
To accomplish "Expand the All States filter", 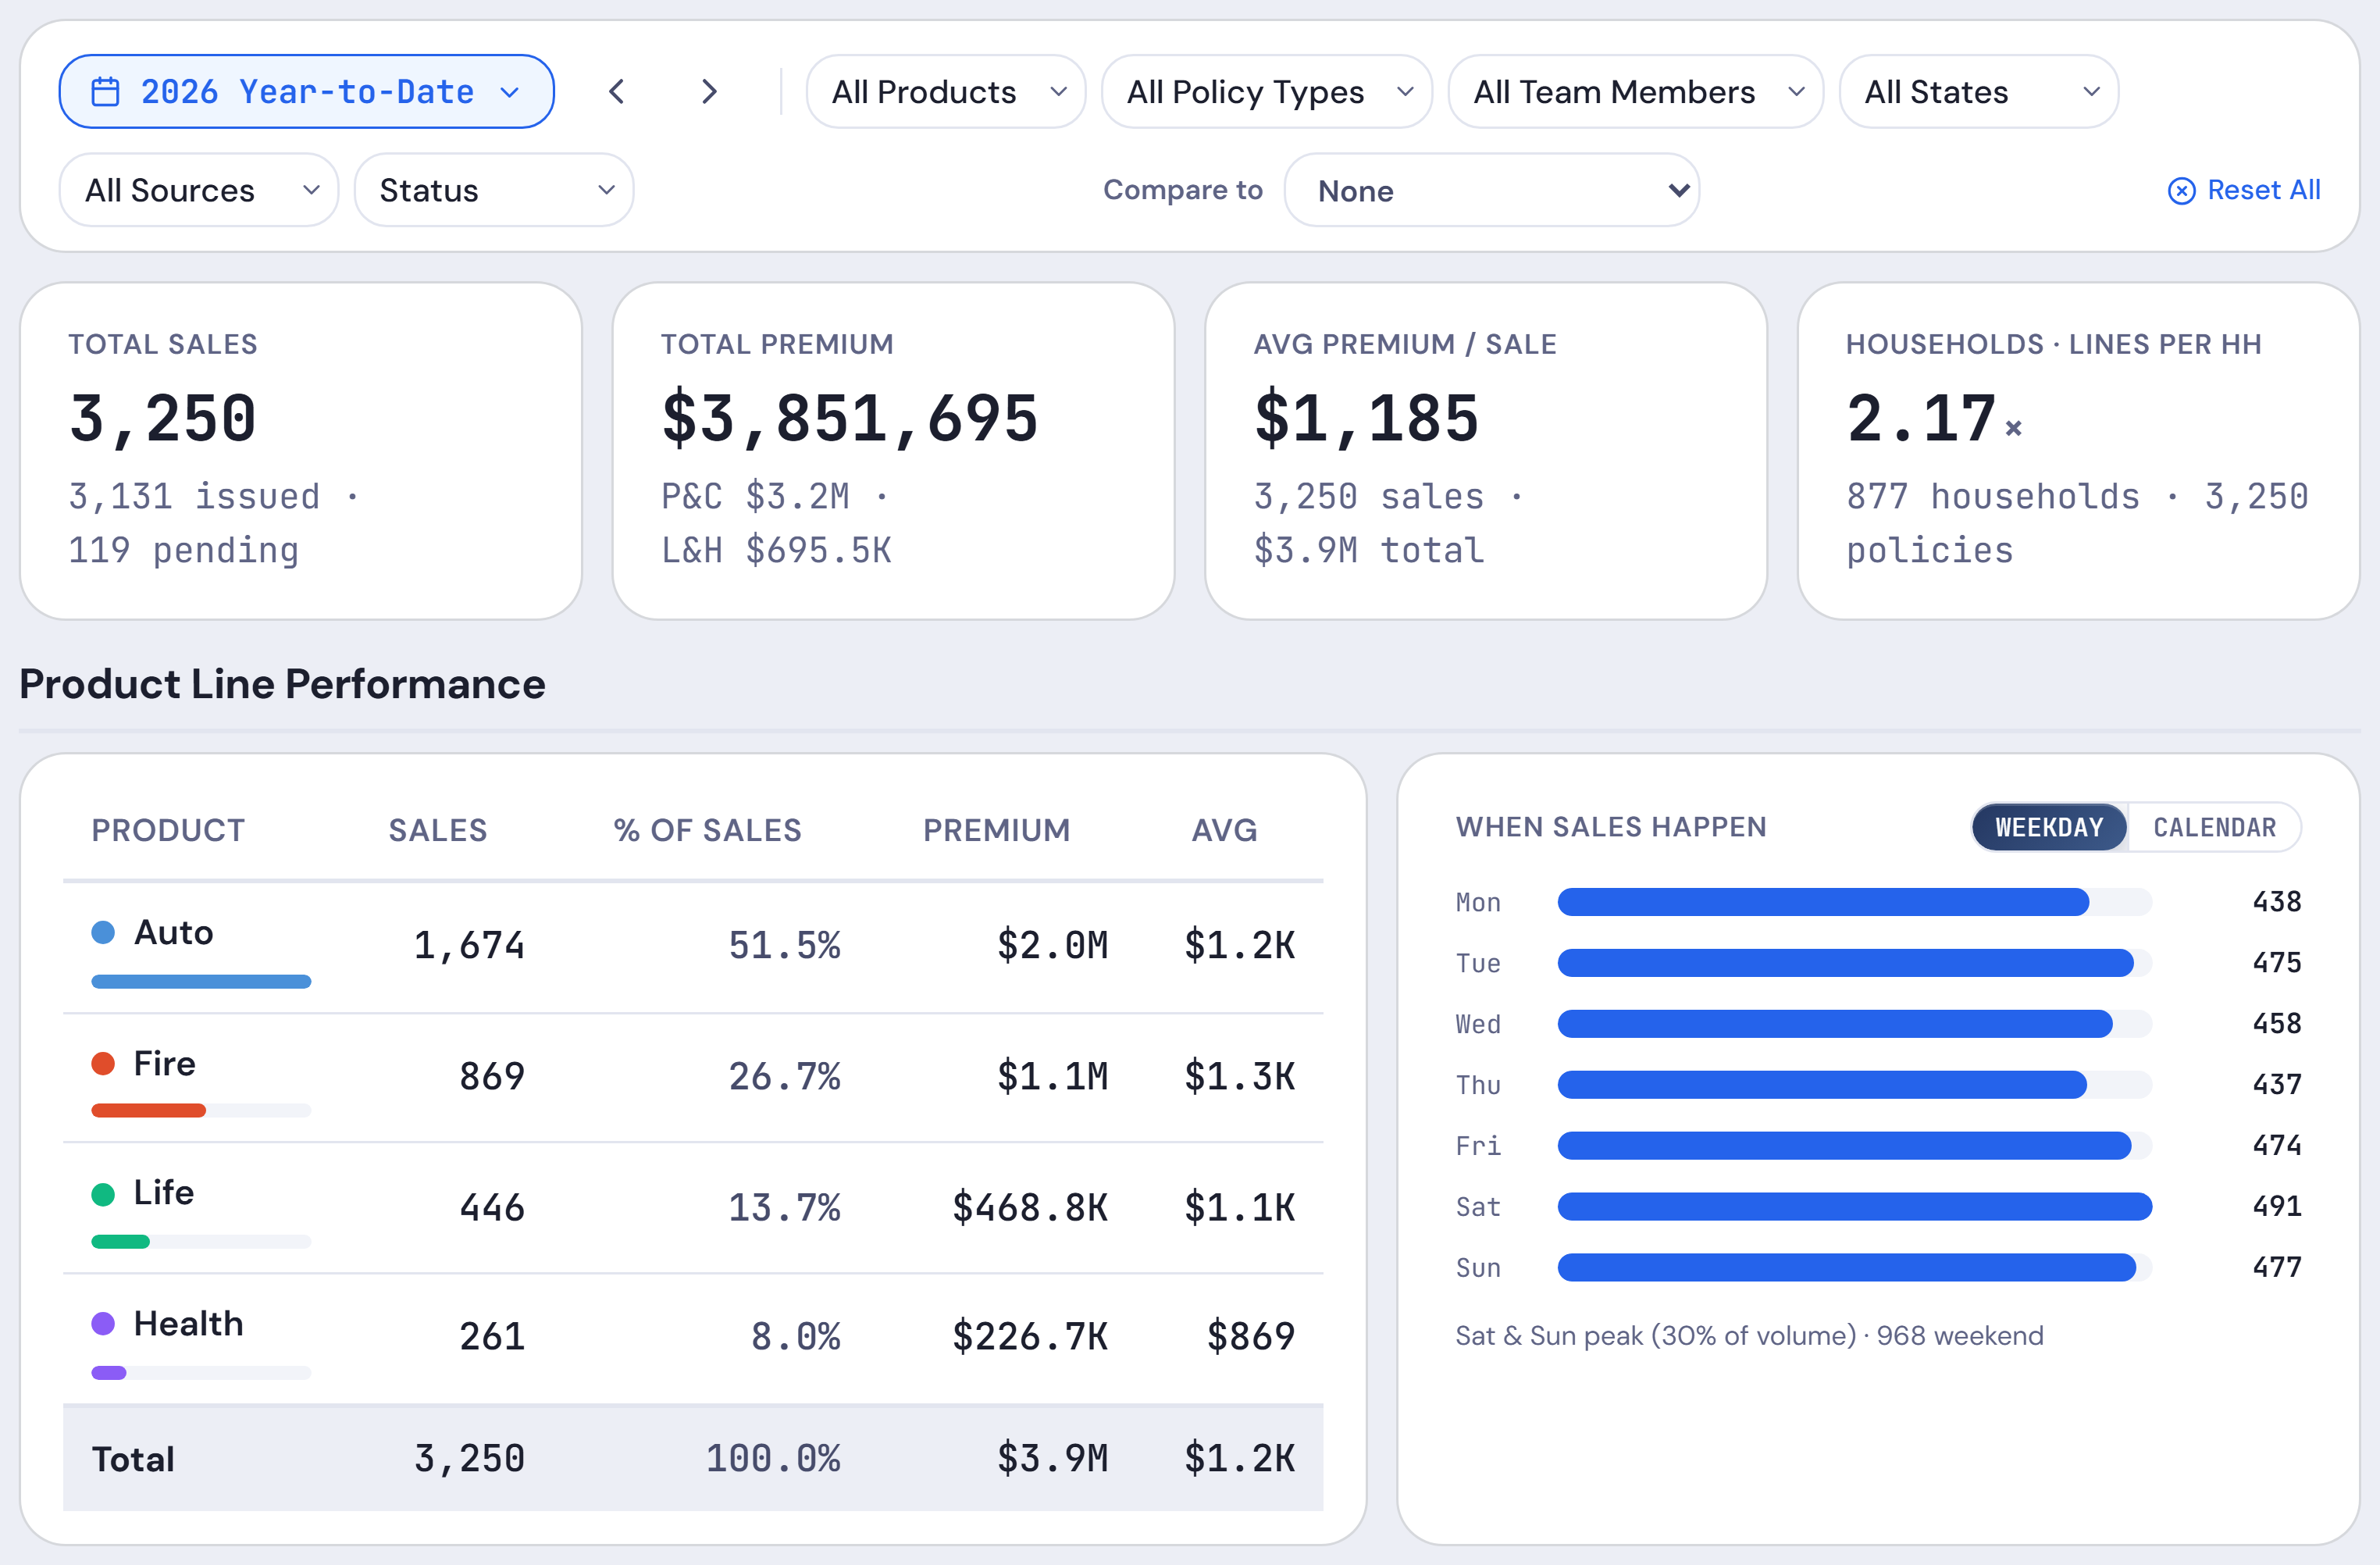I will click(1978, 92).
